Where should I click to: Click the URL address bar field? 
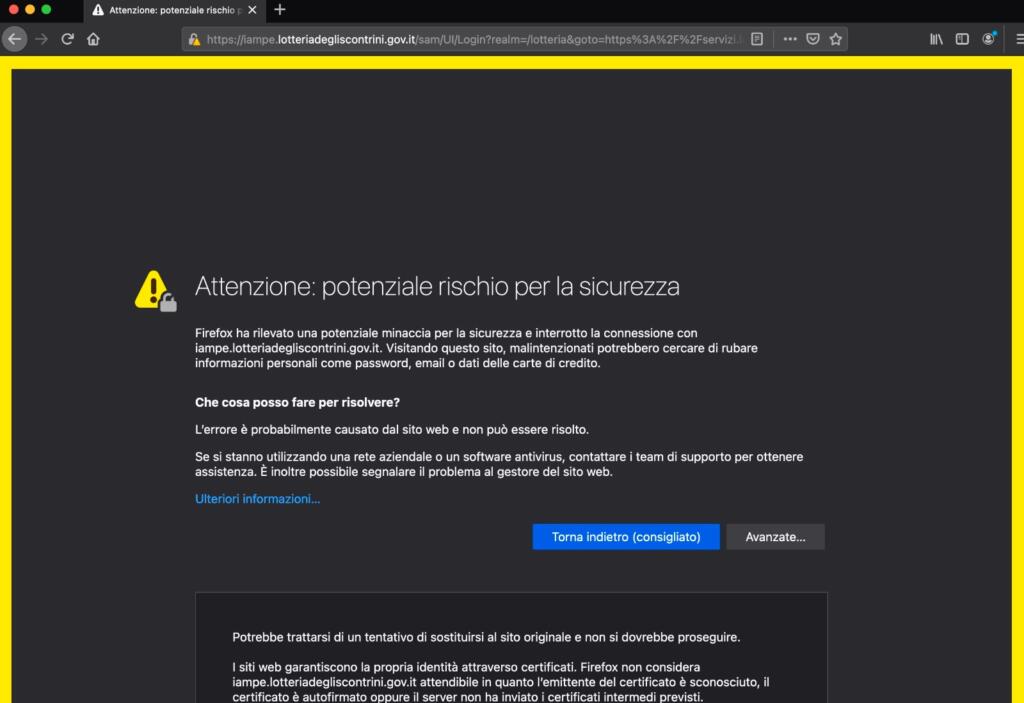(470, 40)
